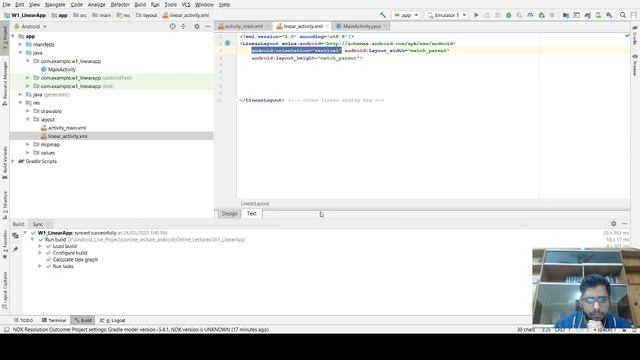This screenshot has height=360, width=640.
Task: Expand the Run tasks step
Action: [40, 266]
